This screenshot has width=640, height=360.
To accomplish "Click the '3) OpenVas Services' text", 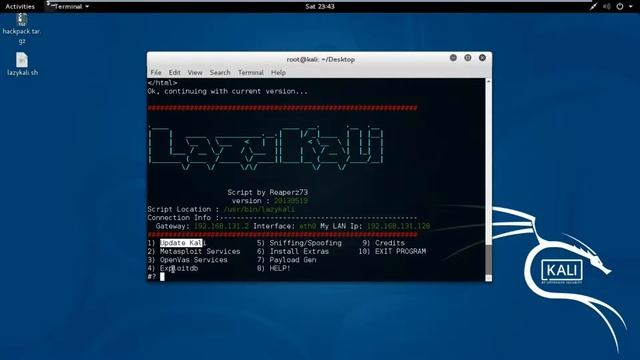I will pos(187,260).
